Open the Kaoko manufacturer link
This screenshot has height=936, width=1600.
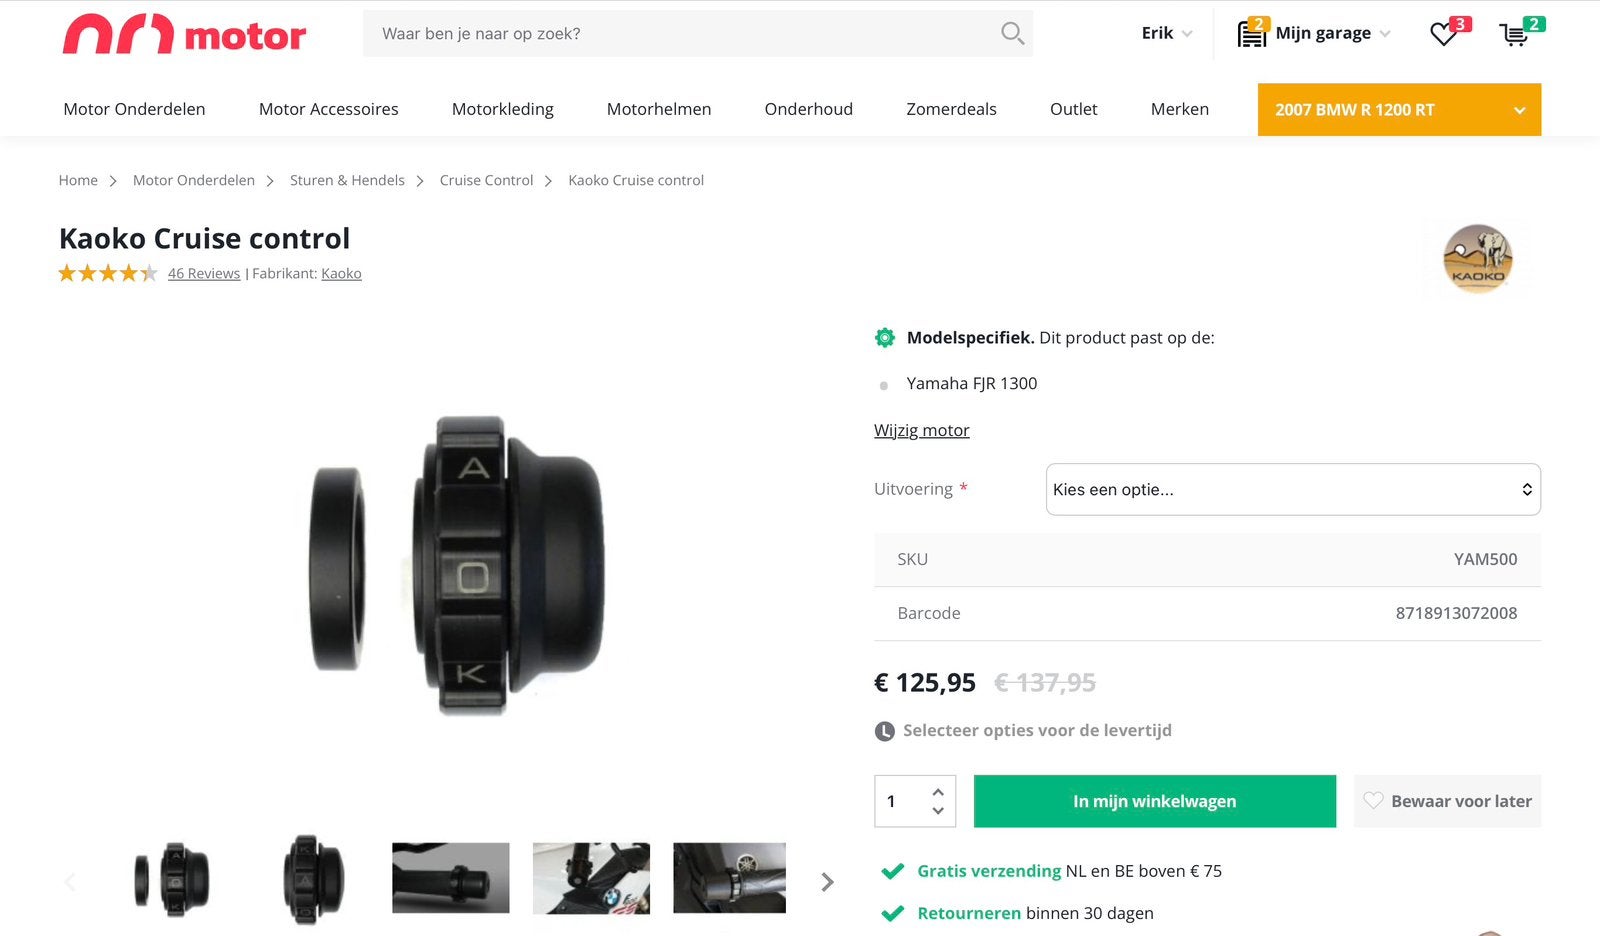[341, 273]
